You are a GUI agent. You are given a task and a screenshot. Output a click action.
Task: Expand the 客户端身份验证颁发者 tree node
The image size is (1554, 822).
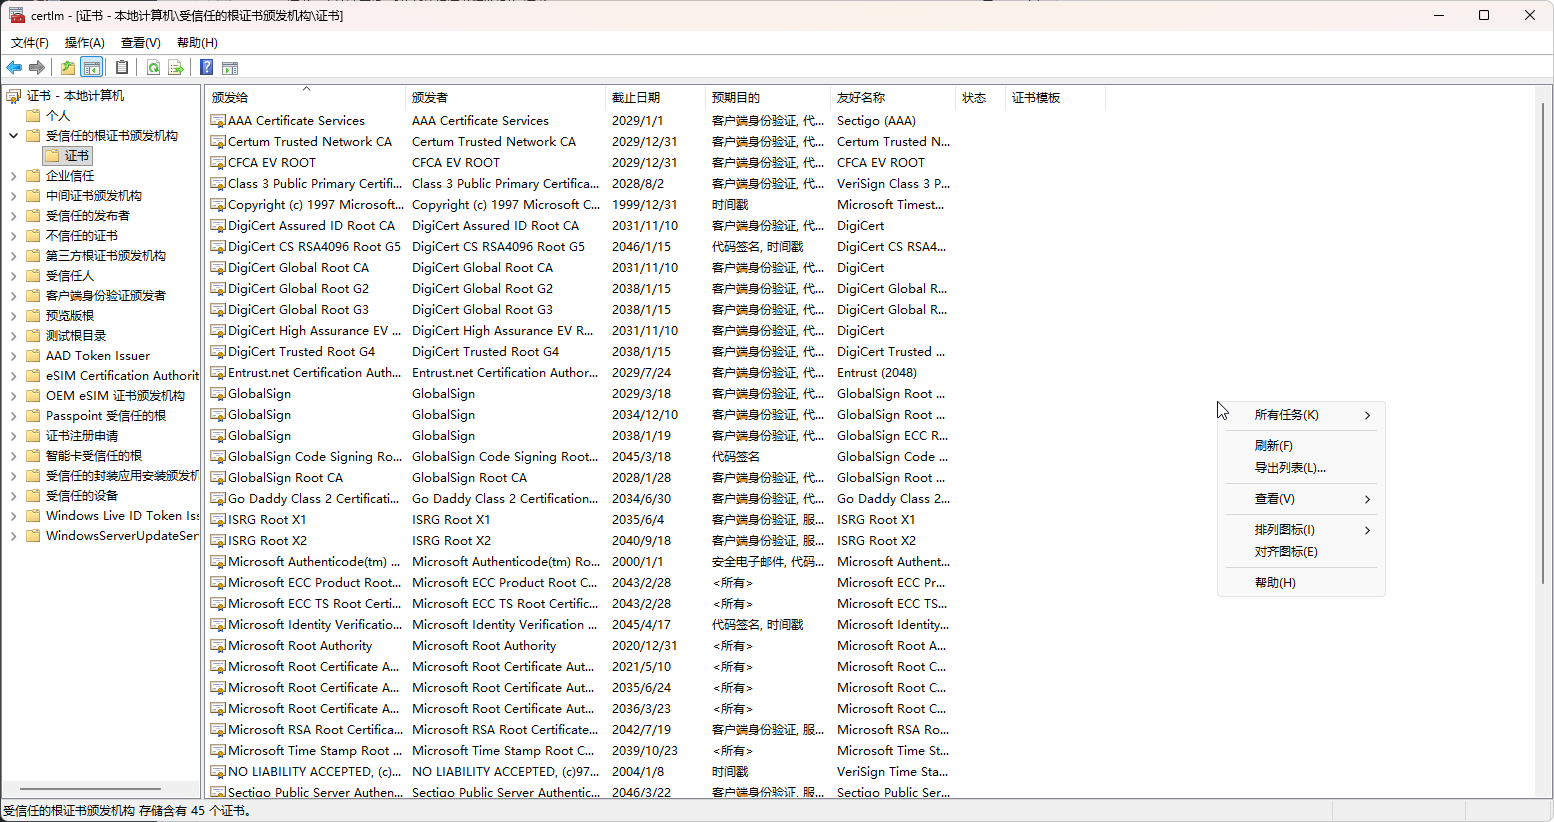pyautogui.click(x=14, y=296)
